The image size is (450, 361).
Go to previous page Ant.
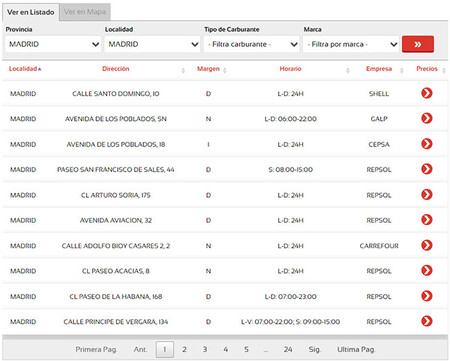point(140,349)
